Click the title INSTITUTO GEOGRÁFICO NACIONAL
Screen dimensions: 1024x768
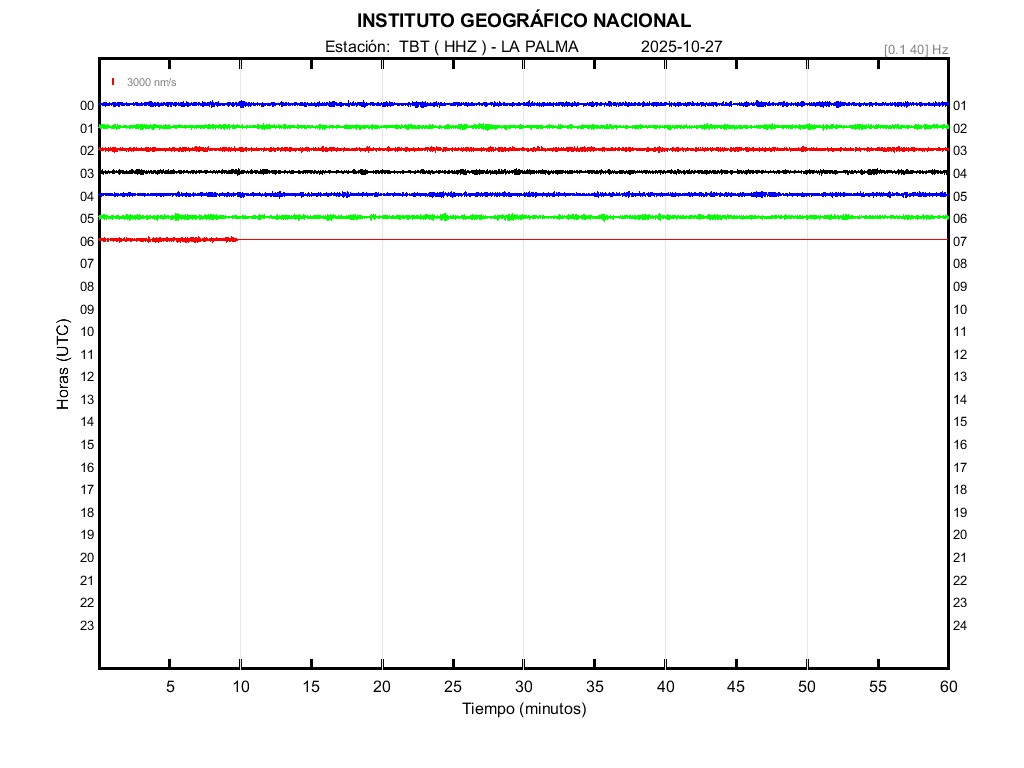[523, 21]
